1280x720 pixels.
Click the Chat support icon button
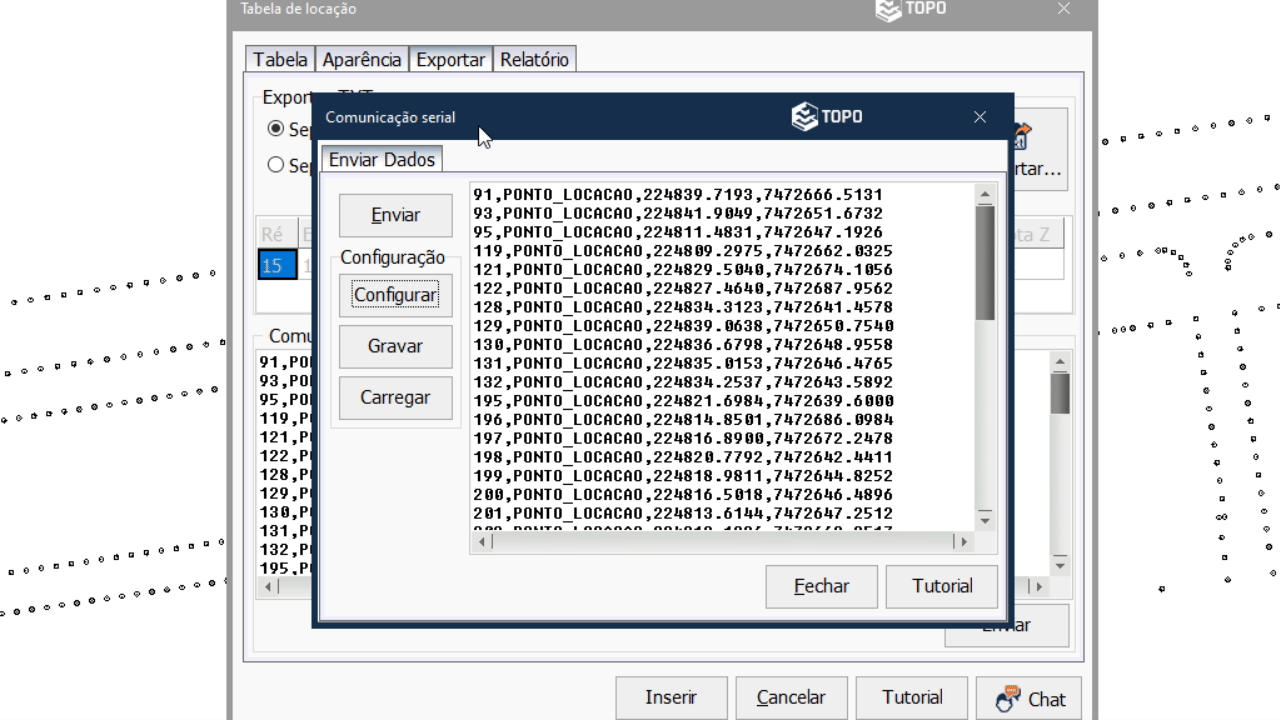coord(1020,698)
